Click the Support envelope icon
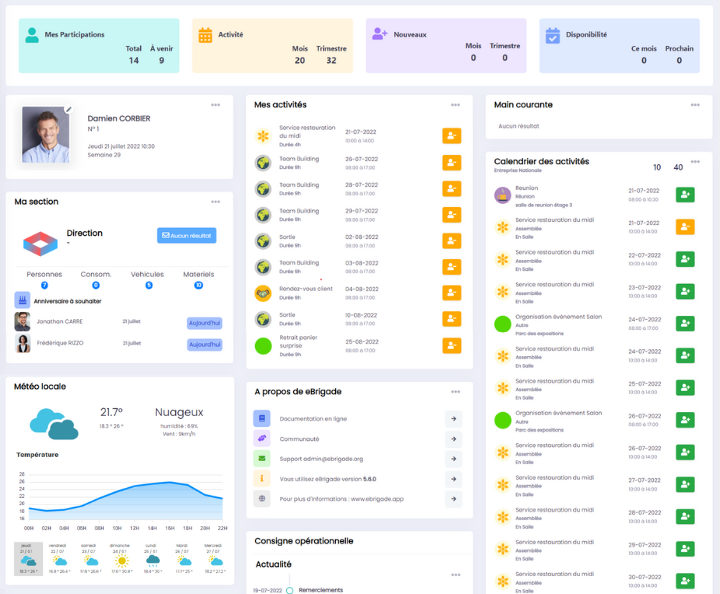This screenshot has width=720, height=594. click(x=262, y=459)
